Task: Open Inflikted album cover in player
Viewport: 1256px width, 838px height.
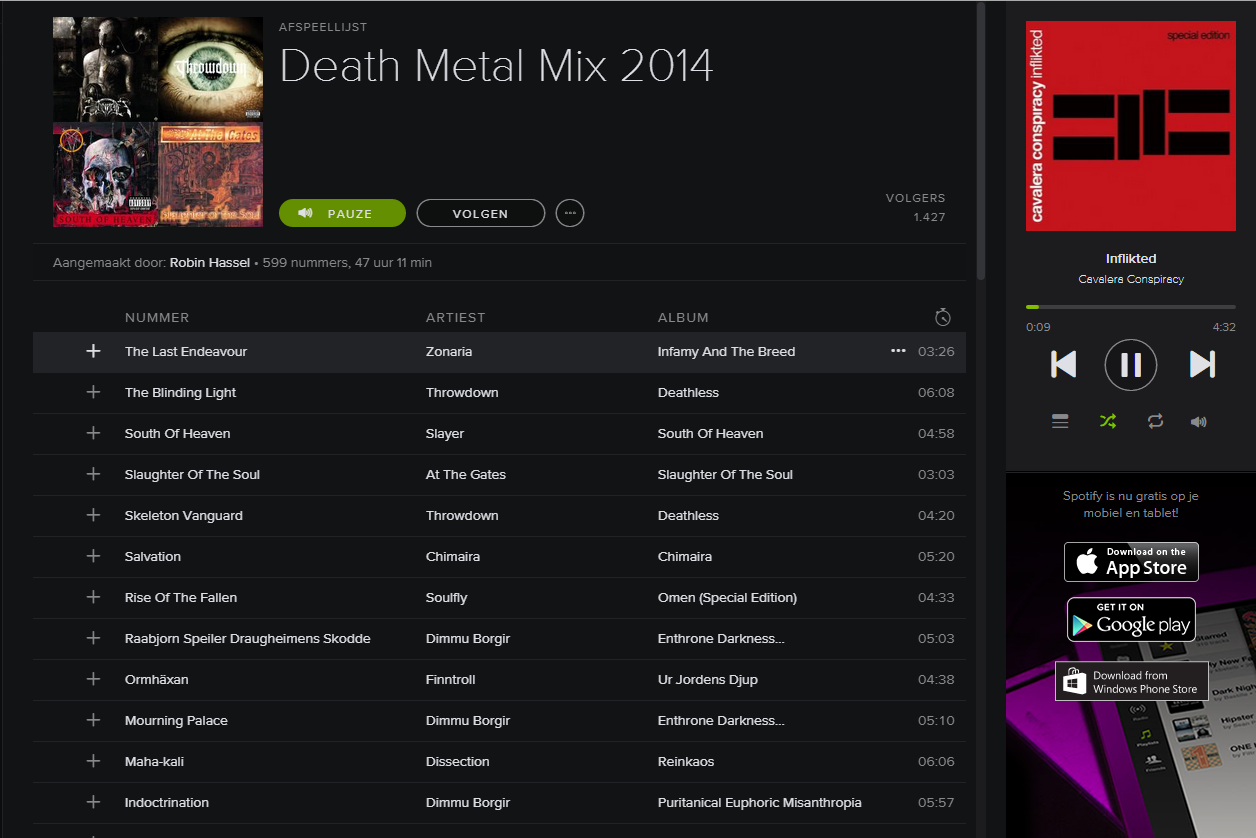Action: (1131, 125)
